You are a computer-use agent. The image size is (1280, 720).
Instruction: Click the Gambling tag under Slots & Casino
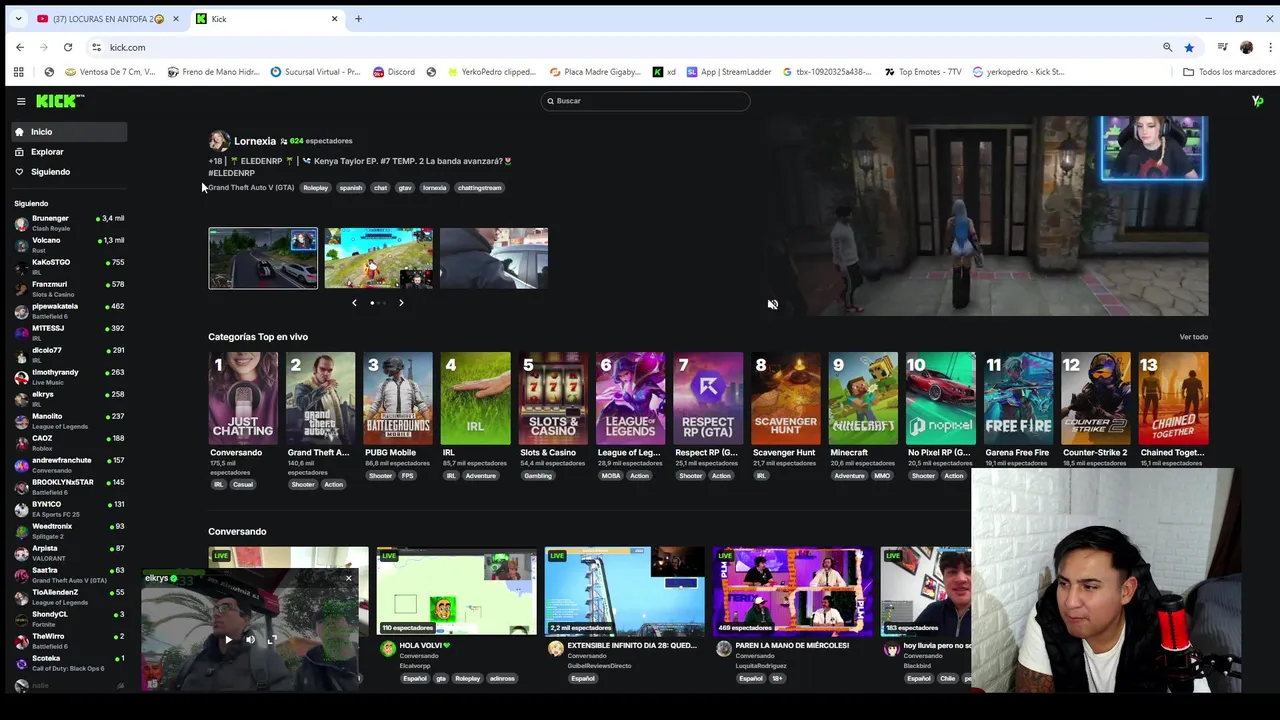coord(538,476)
